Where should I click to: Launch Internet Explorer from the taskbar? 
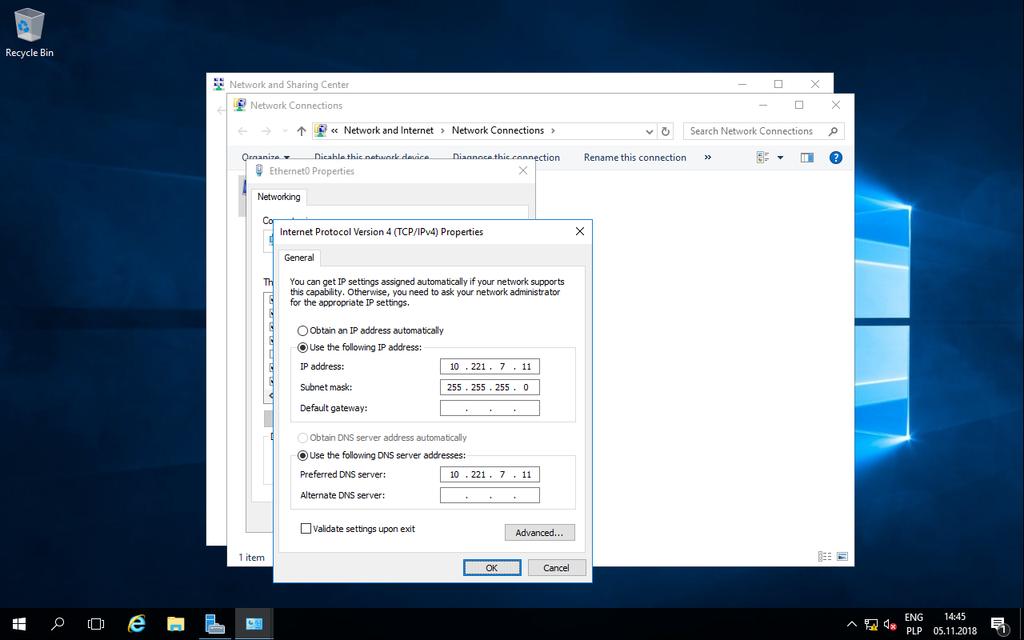[136, 624]
